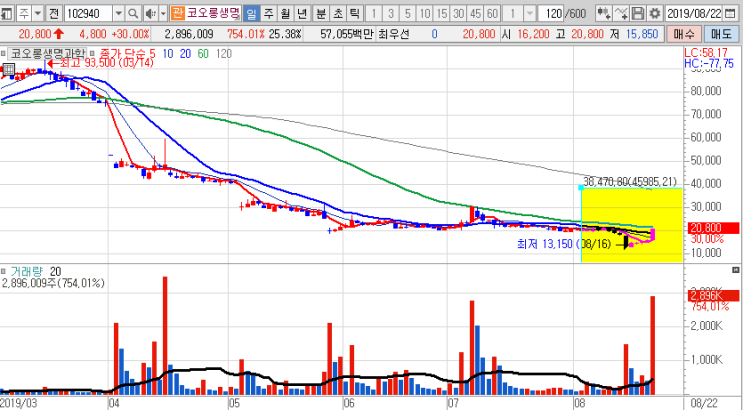Switch to weekly 주 period

pos(269,13)
